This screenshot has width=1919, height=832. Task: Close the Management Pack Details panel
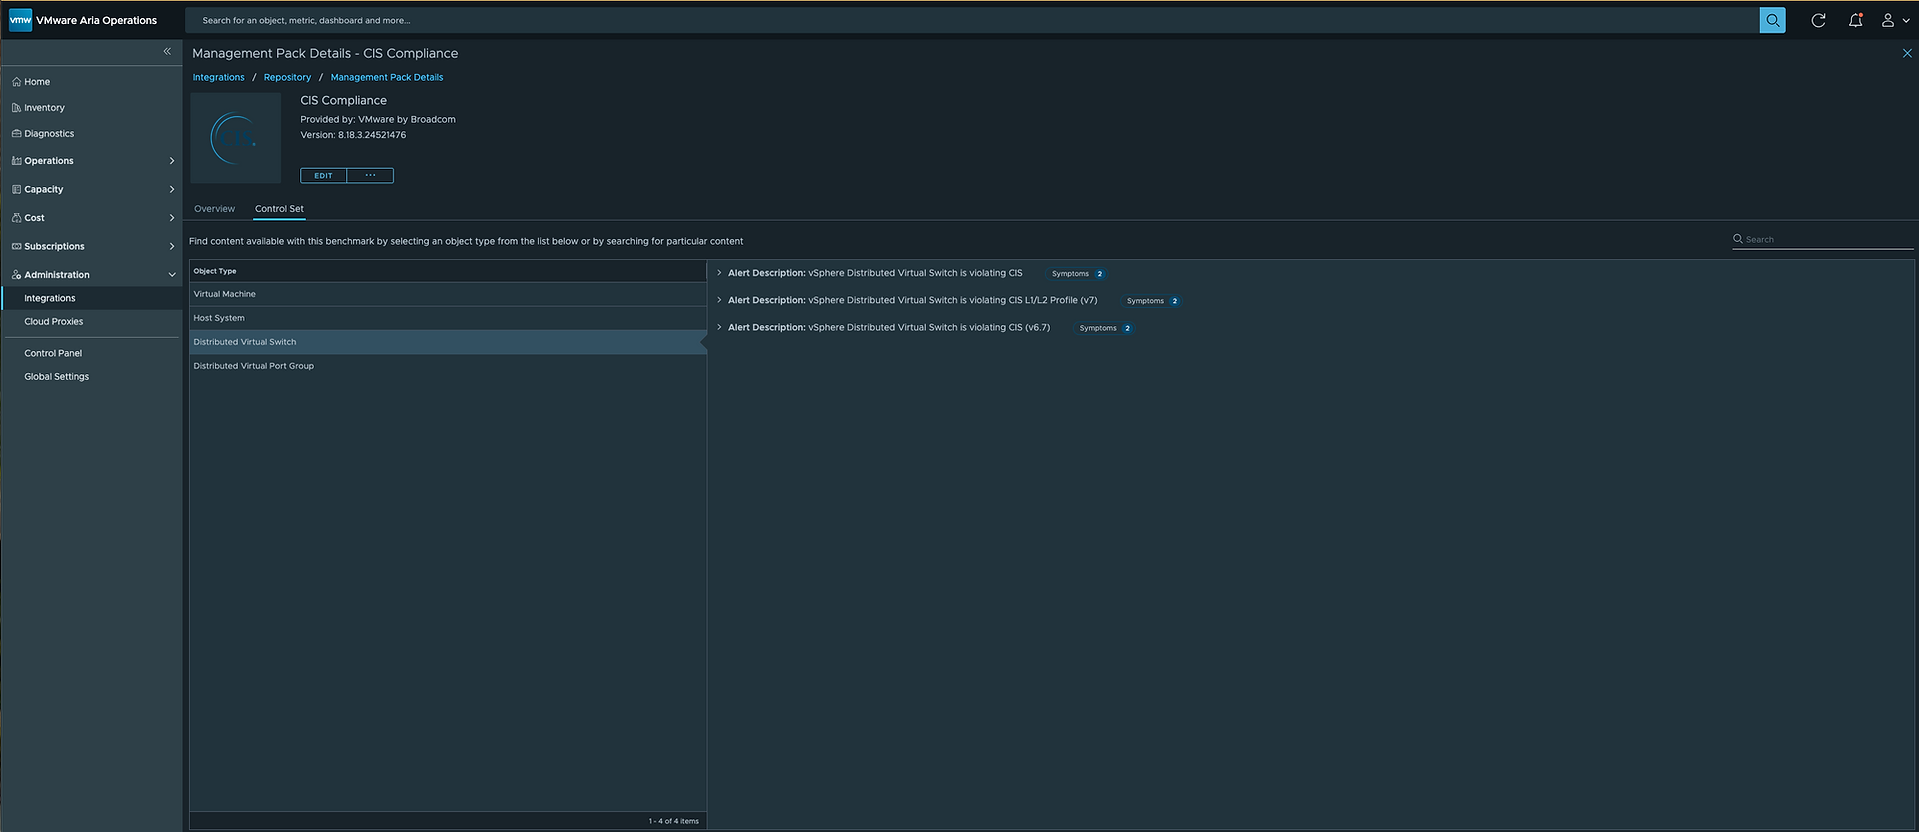pos(1906,53)
